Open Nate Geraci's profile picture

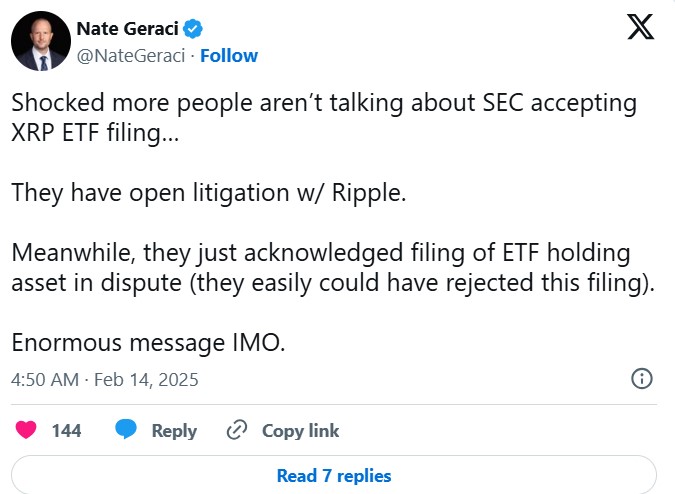[x=39, y=40]
